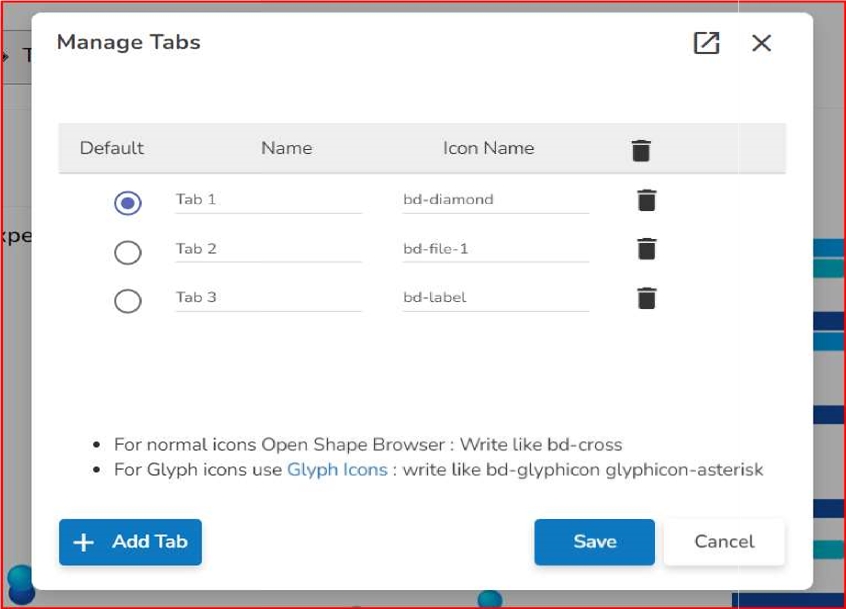Click the plus icon on Add Tab

[x=84, y=542]
